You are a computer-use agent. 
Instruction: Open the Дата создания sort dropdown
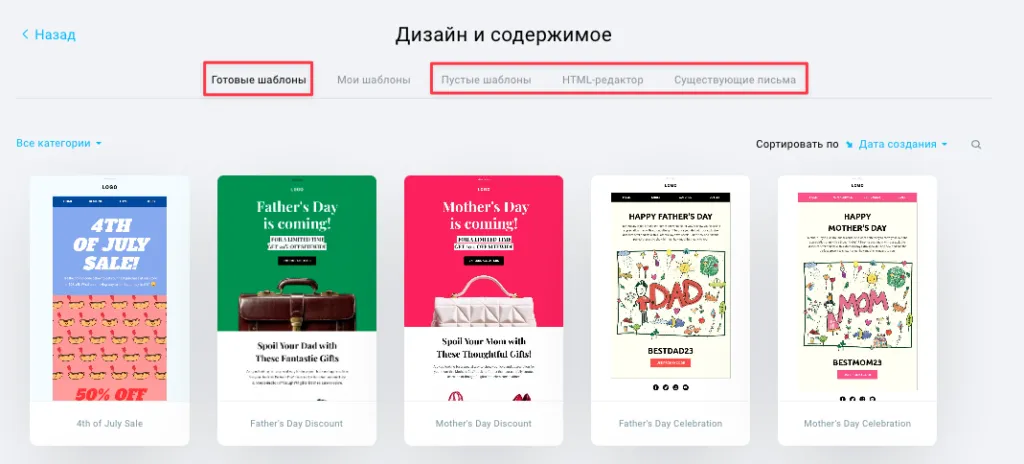(x=903, y=144)
